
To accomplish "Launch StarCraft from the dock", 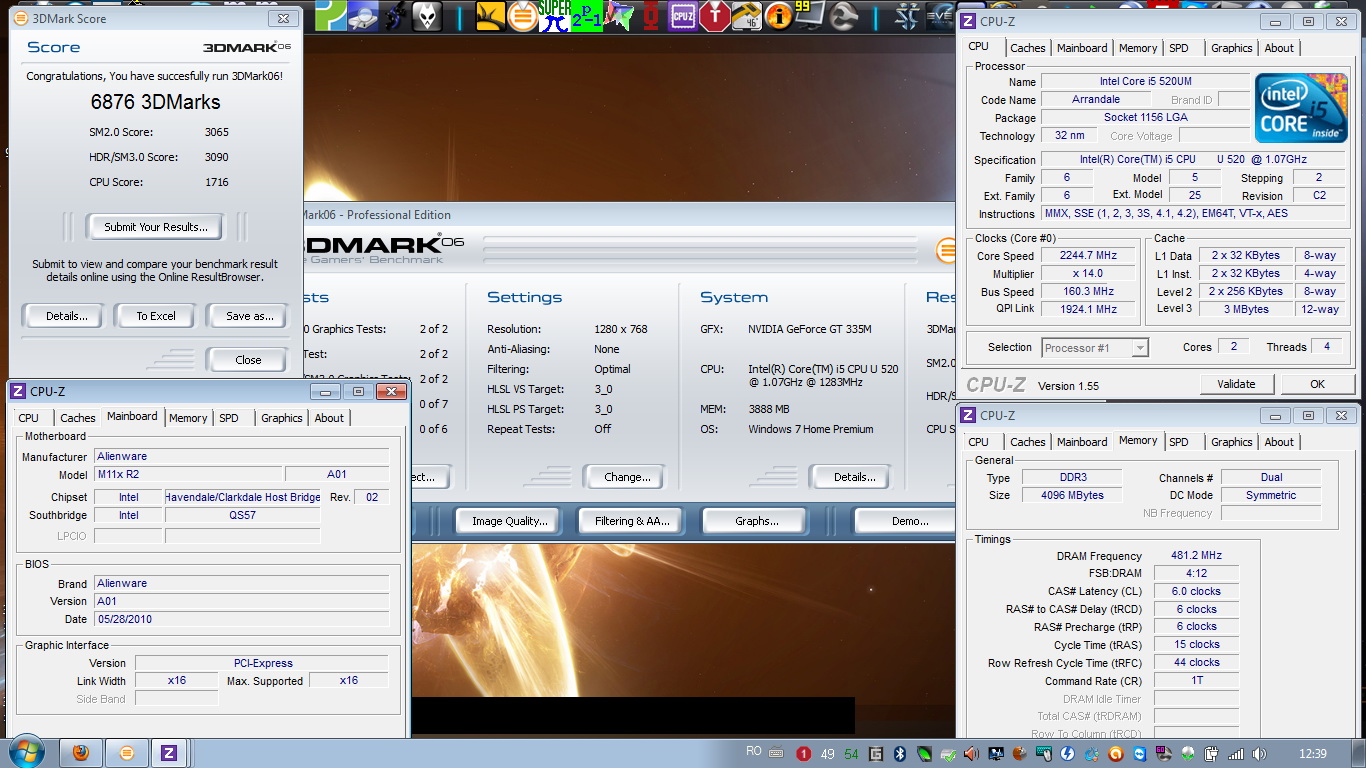I will tap(907, 16).
